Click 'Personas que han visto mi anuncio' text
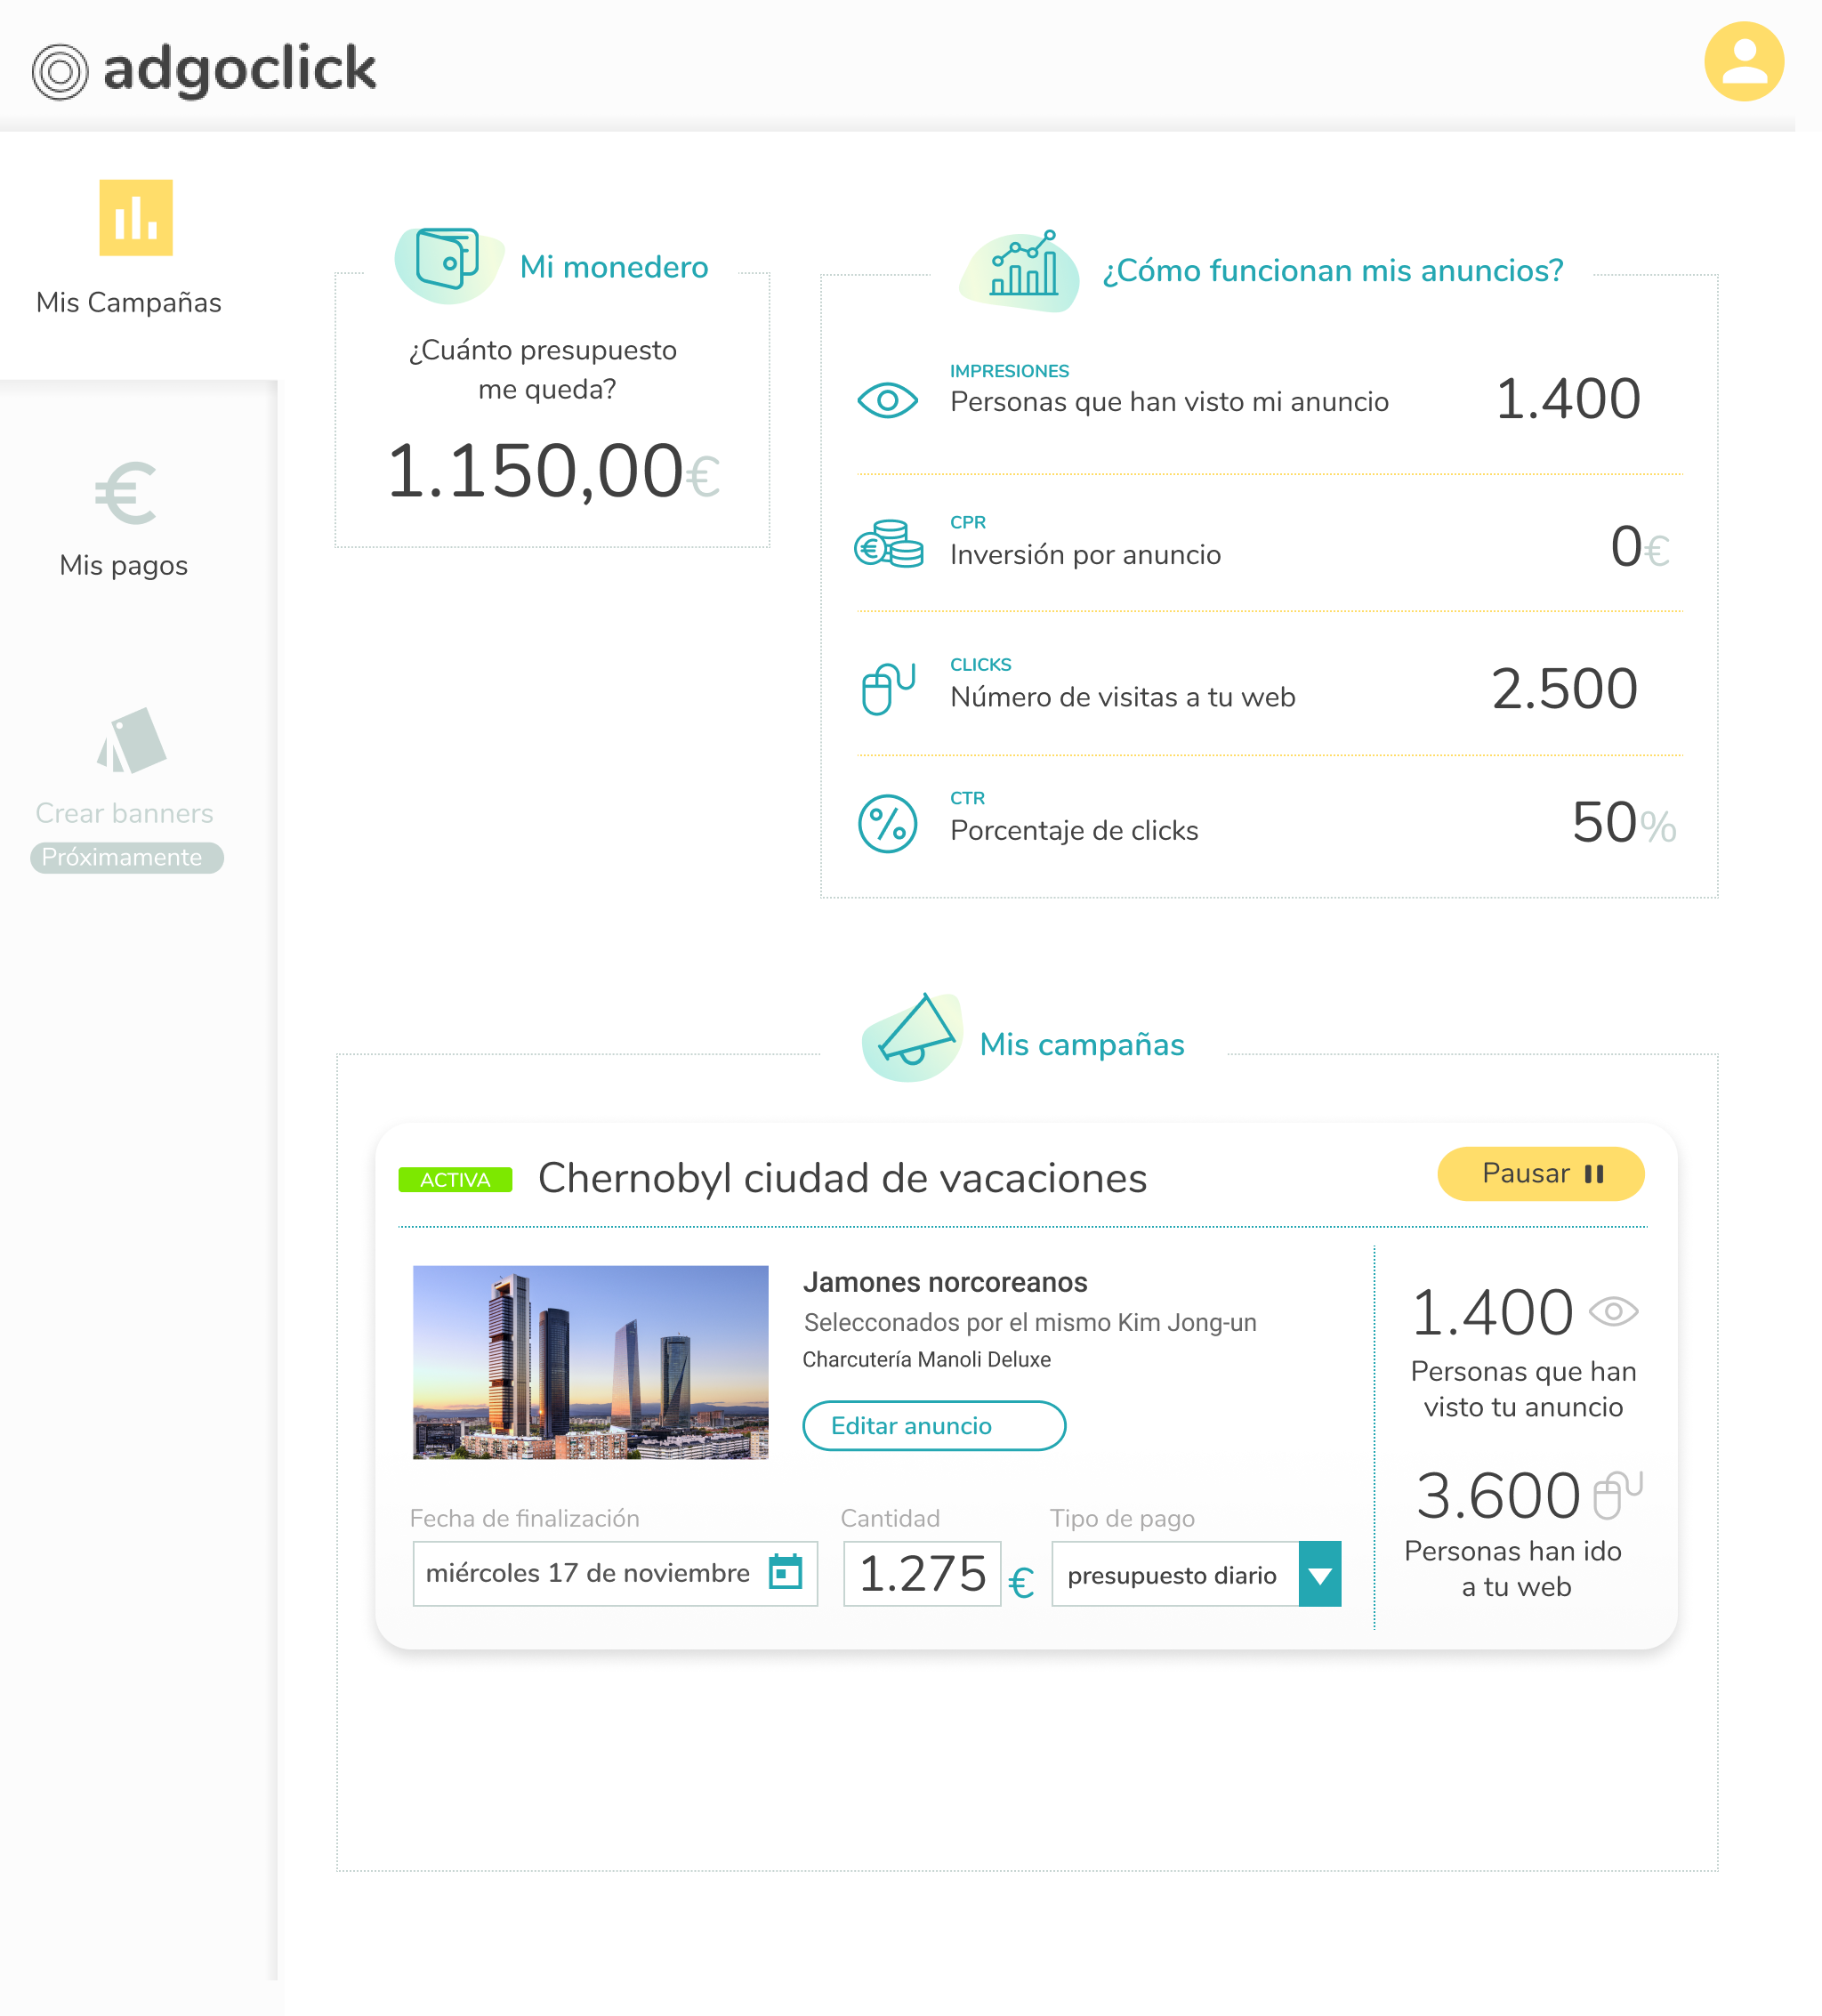Screen dimensions: 1822x2016 pyautogui.click(x=1169, y=402)
